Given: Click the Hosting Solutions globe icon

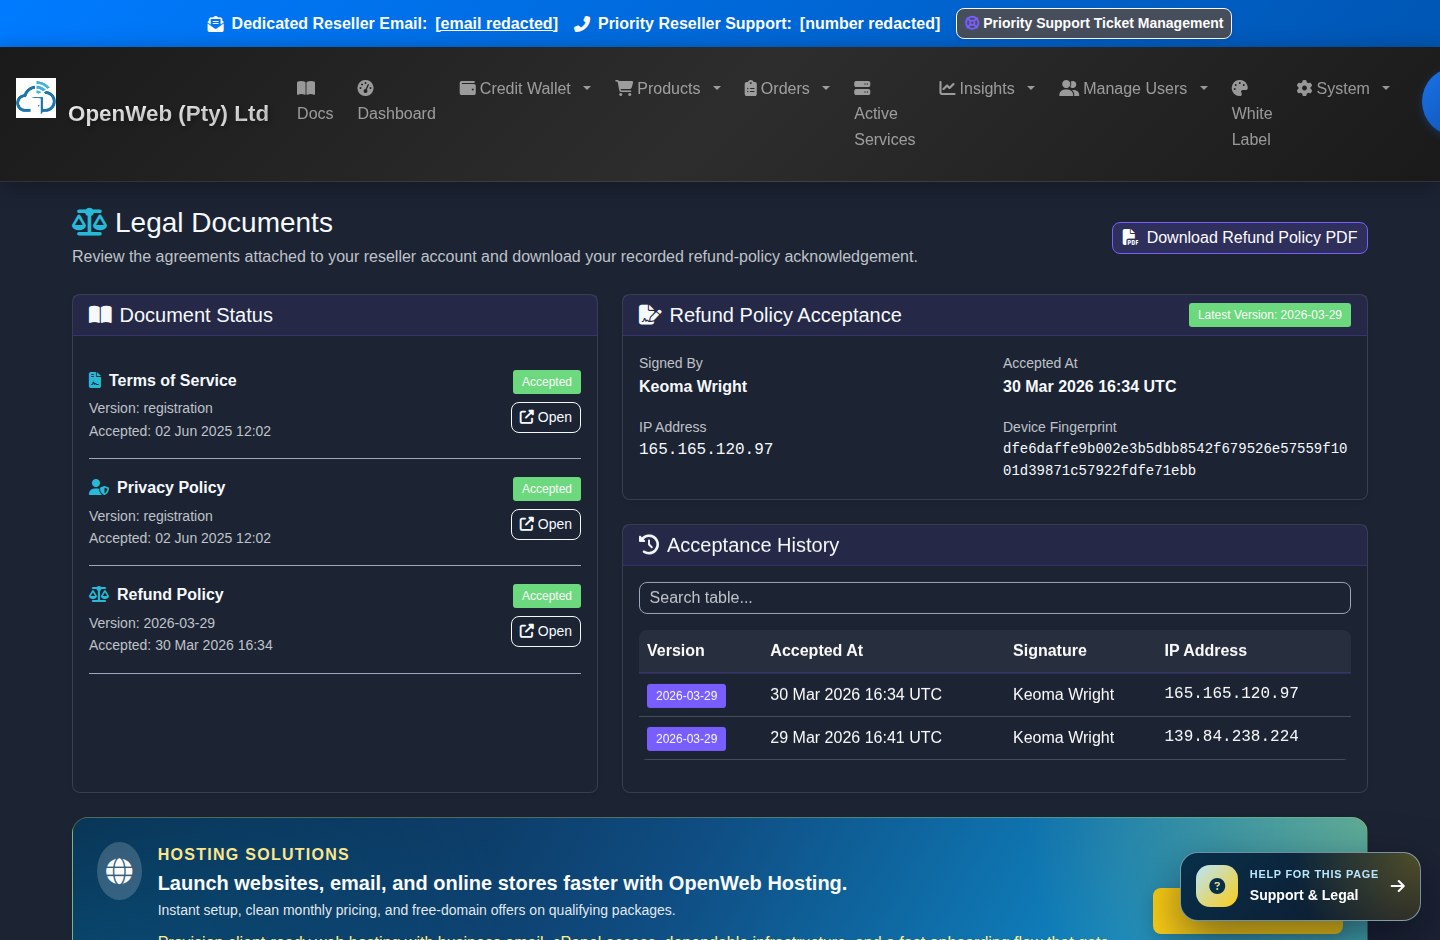Looking at the screenshot, I should coord(119,871).
